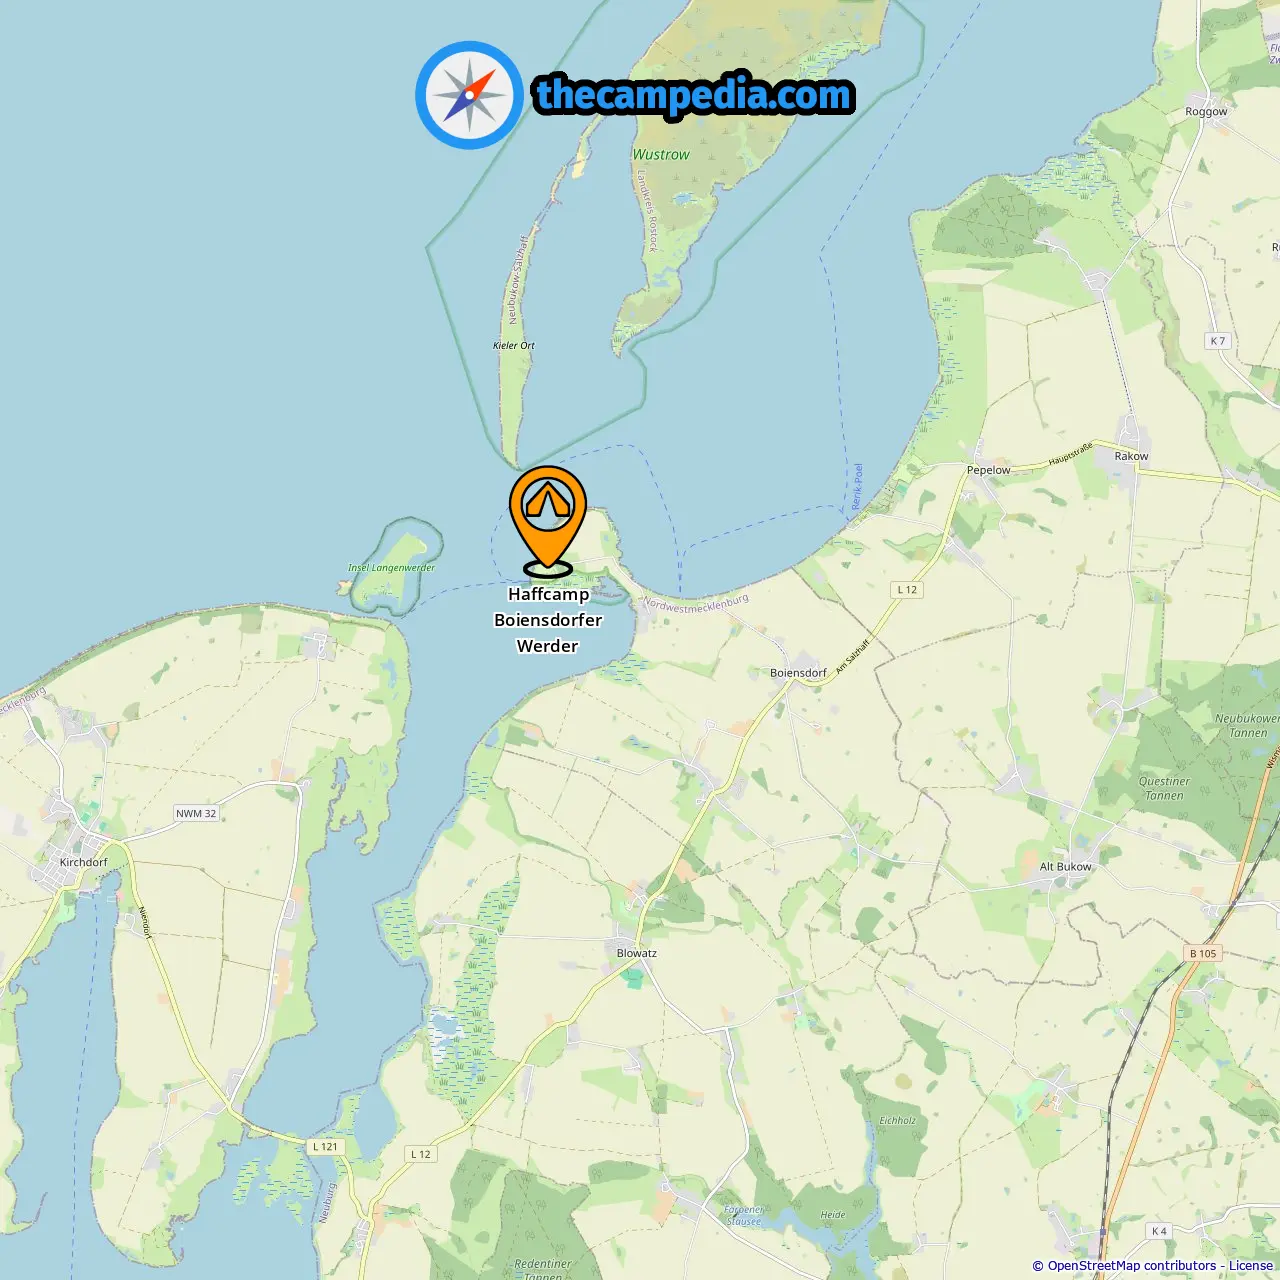Select the Rakow village label
Viewport: 1280px width, 1280px height.
coord(1131,456)
